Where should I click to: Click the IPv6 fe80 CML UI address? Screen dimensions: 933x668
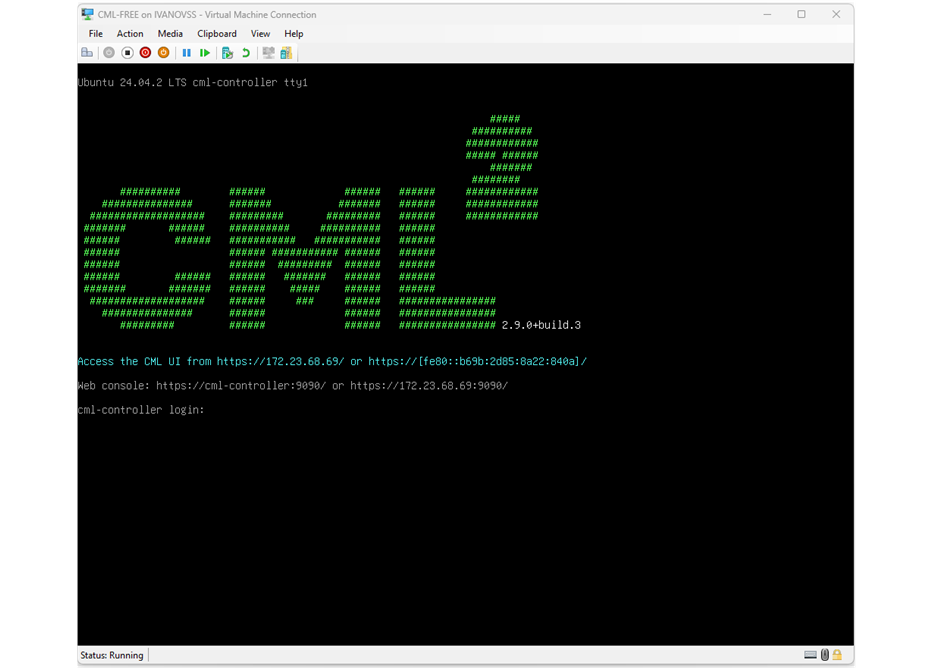477,362
